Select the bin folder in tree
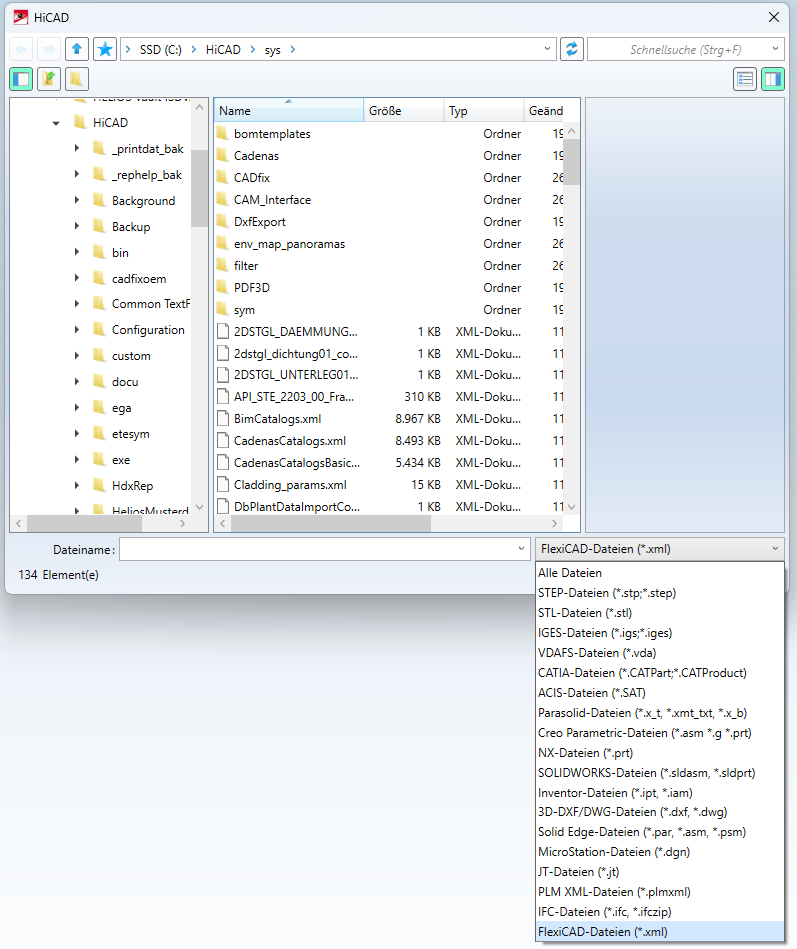The width and height of the screenshot is (797, 949). point(120,253)
